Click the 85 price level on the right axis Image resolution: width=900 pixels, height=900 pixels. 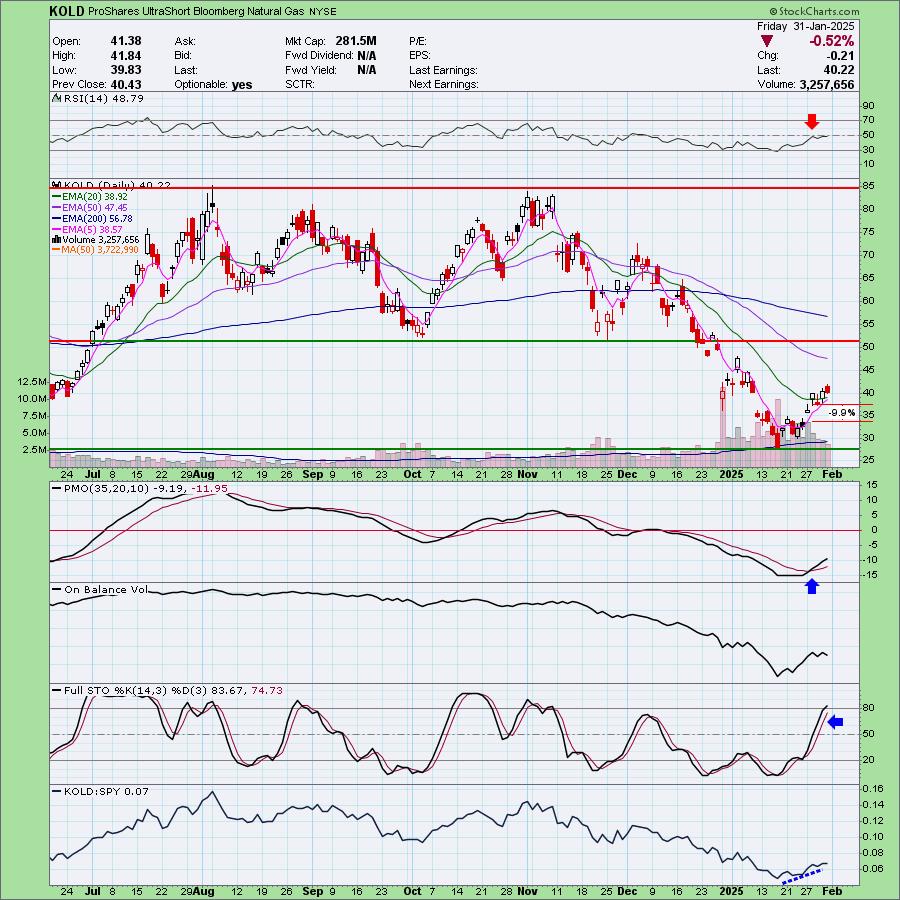point(868,186)
